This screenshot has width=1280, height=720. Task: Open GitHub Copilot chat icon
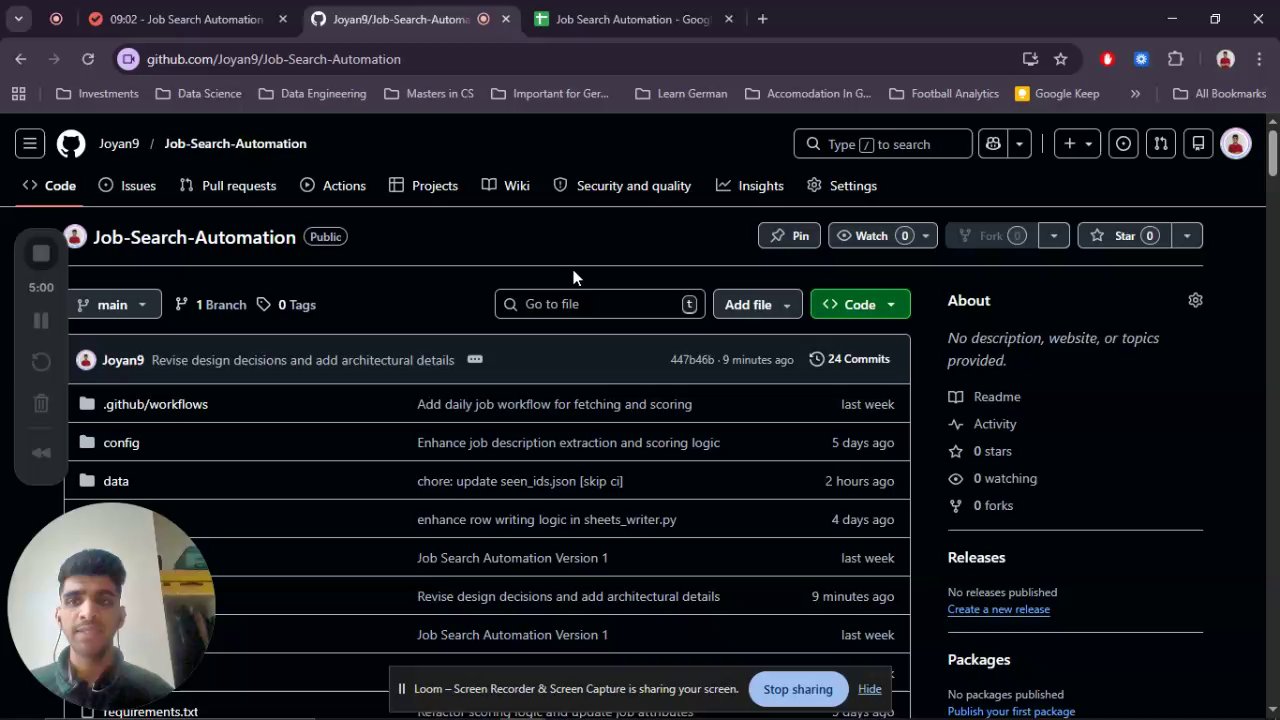[993, 144]
